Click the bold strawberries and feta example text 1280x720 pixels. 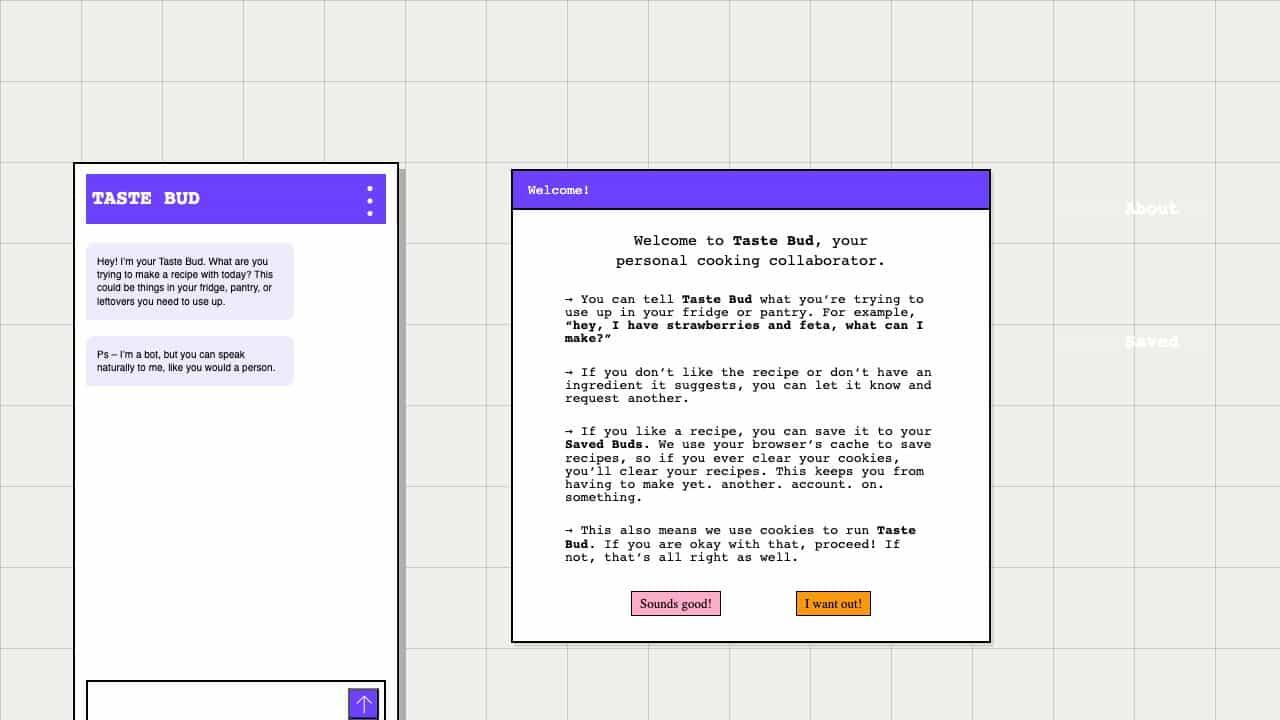click(744, 332)
